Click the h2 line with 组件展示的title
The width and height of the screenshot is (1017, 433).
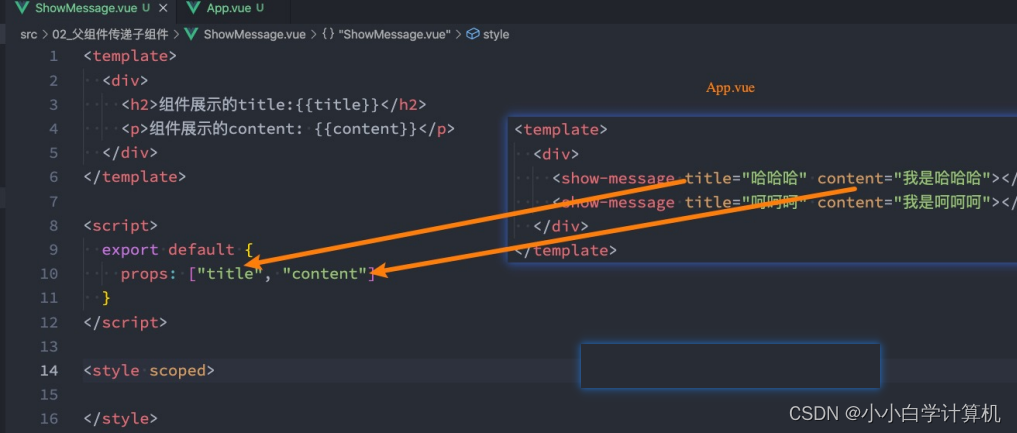click(x=274, y=105)
